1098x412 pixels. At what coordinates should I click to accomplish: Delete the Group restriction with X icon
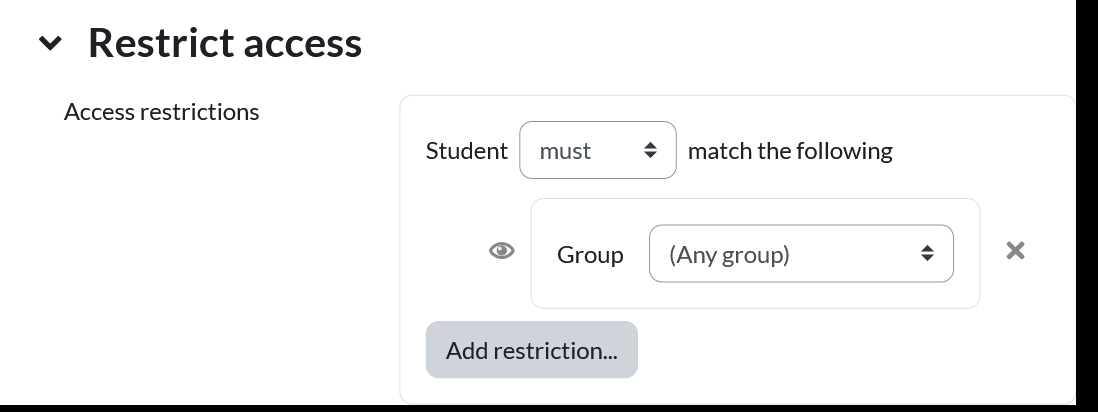click(x=1015, y=251)
